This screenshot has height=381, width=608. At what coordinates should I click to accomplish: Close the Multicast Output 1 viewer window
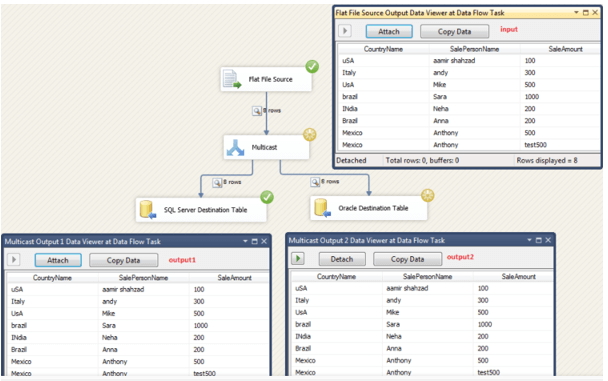264,241
